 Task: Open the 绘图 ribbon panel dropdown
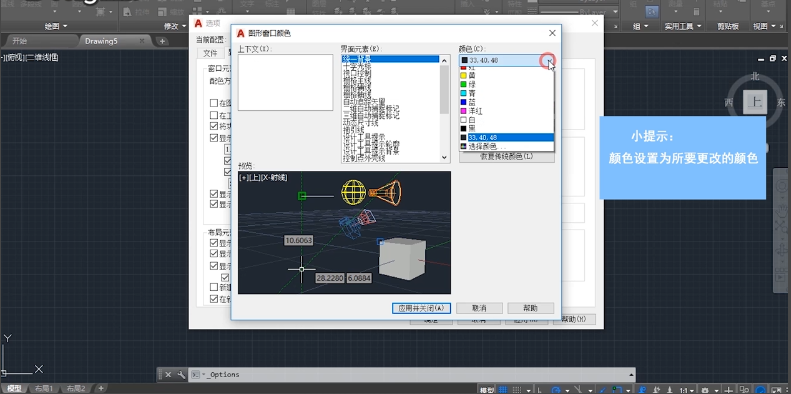(x=56, y=26)
